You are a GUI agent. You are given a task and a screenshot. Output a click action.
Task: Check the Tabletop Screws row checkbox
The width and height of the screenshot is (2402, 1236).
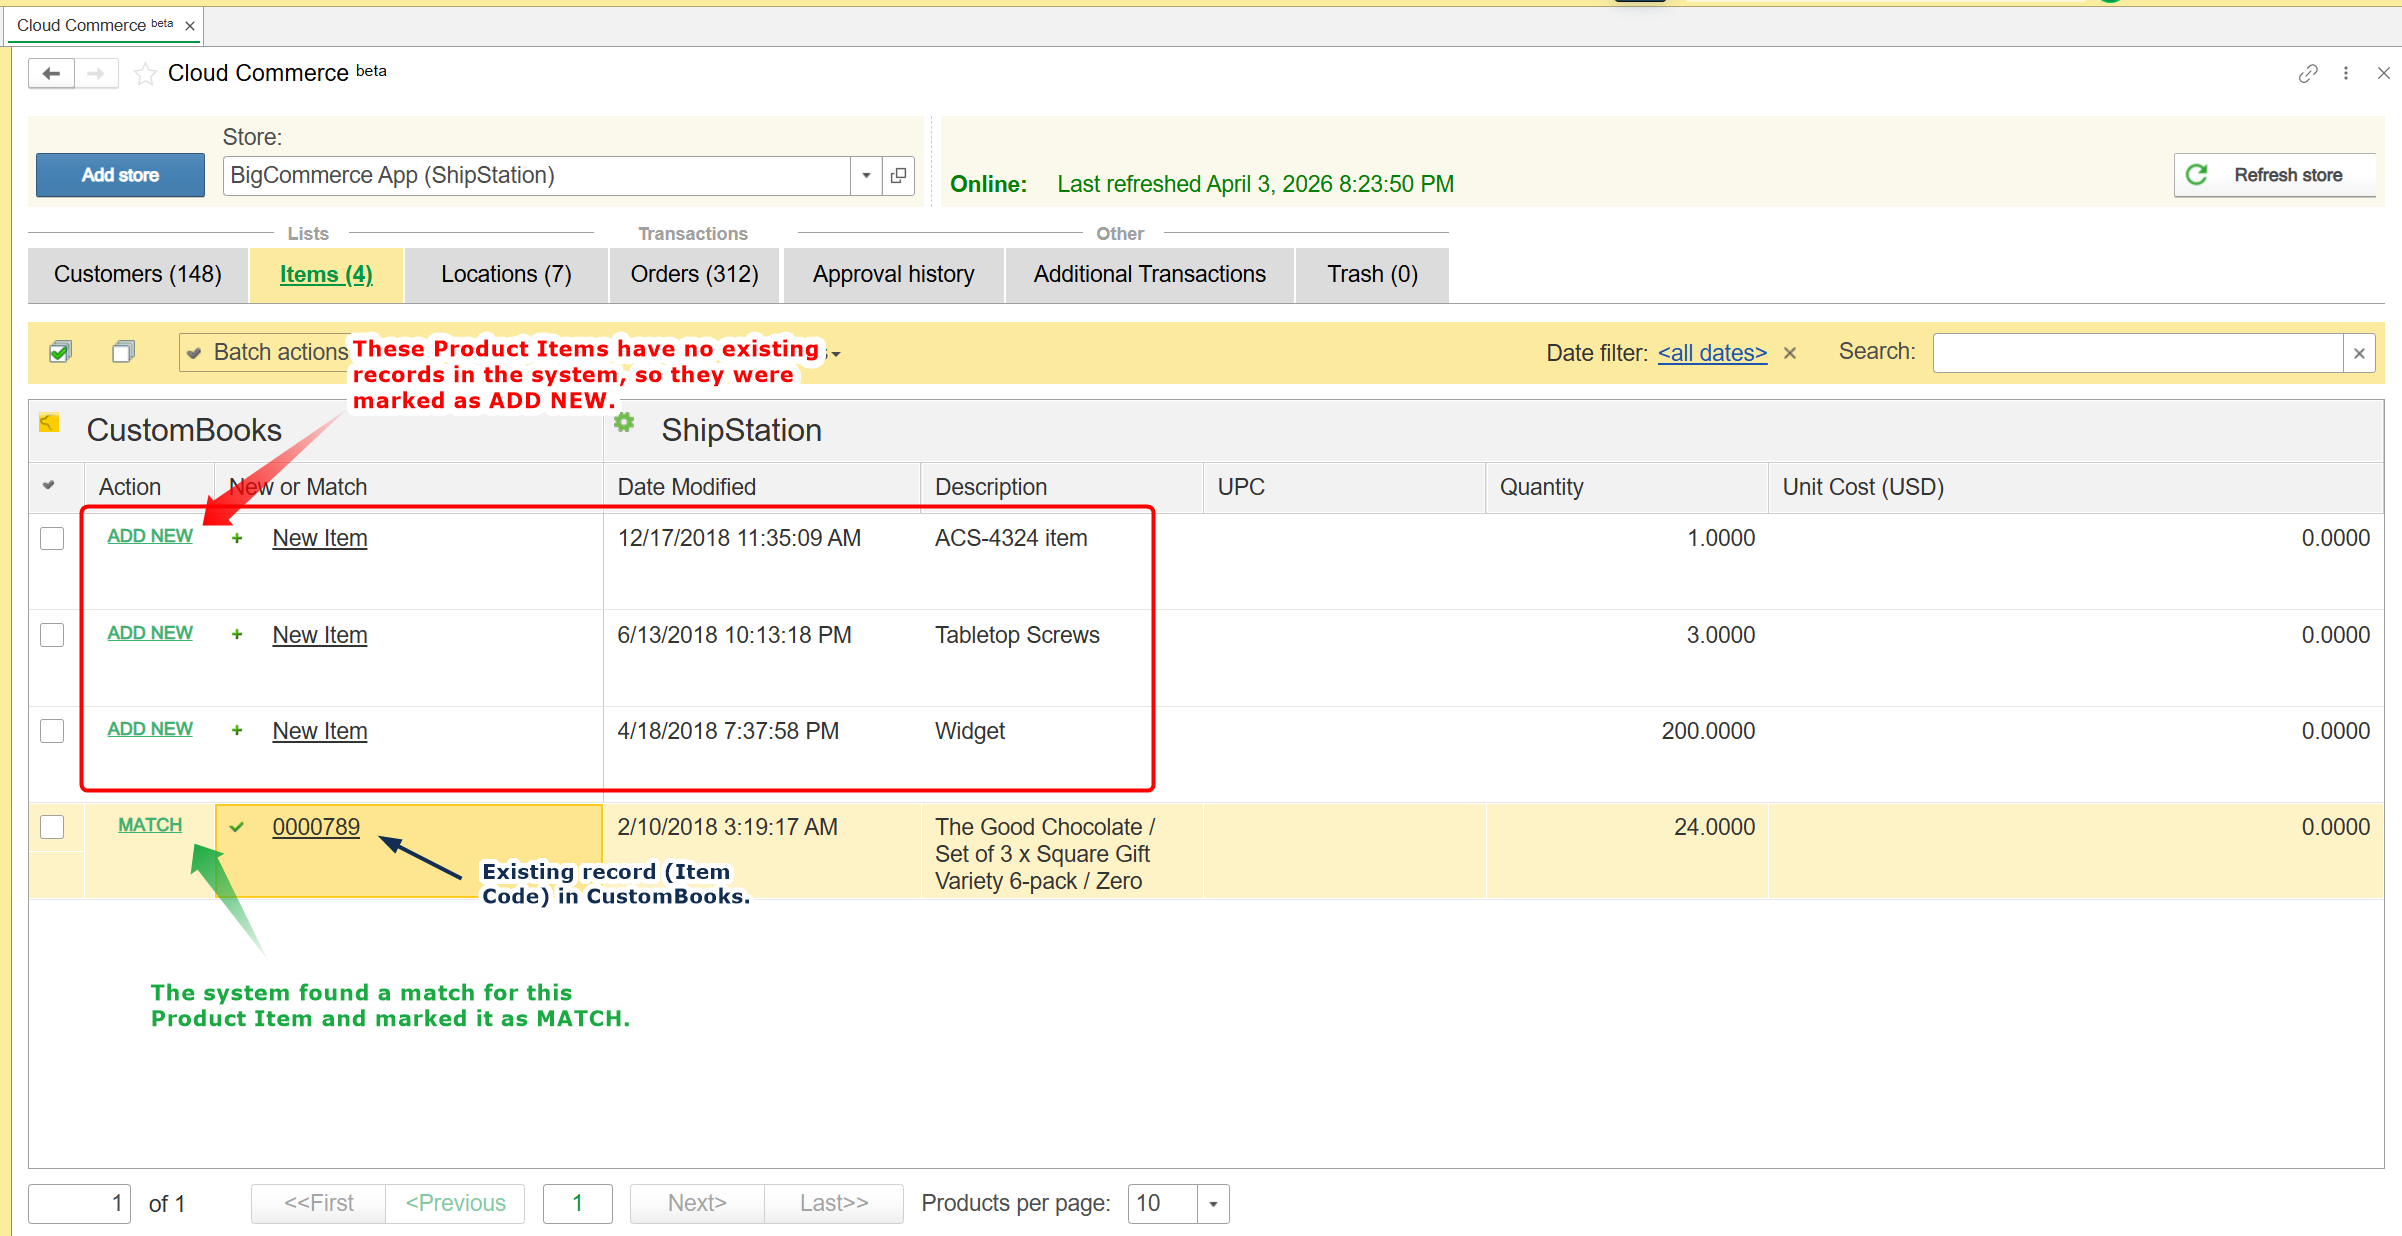(52, 635)
